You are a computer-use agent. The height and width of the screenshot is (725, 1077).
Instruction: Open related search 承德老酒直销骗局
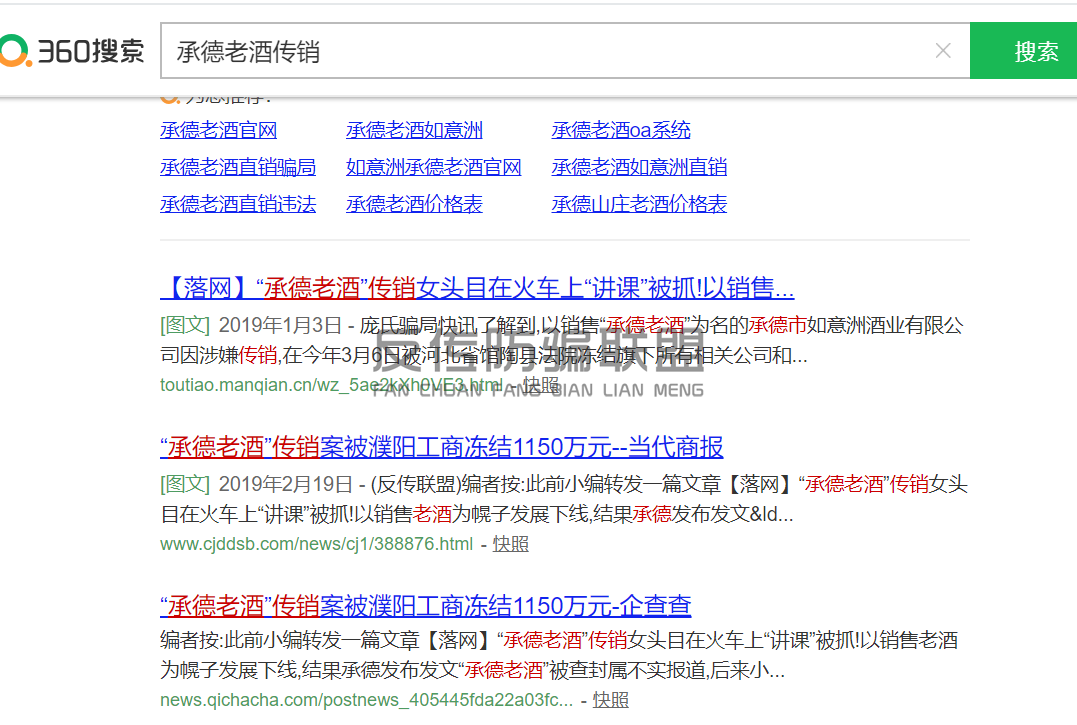[x=238, y=167]
